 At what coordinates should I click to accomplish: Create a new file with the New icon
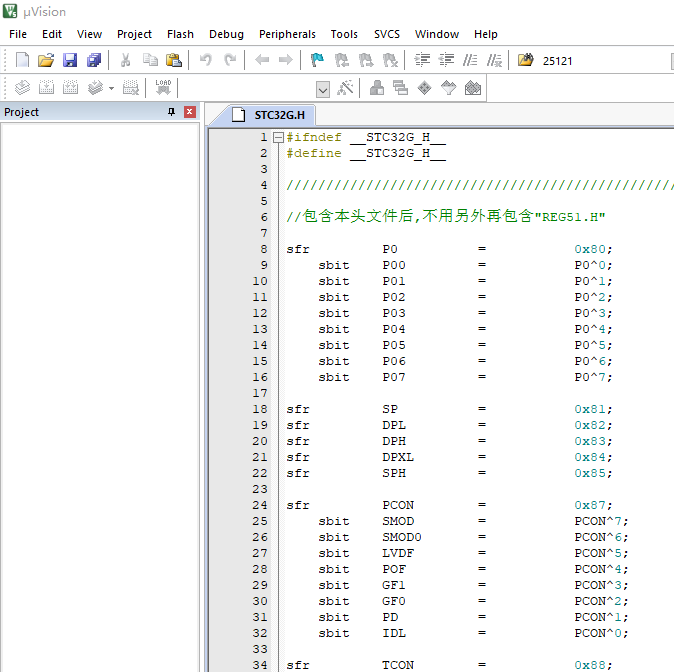tap(22, 60)
